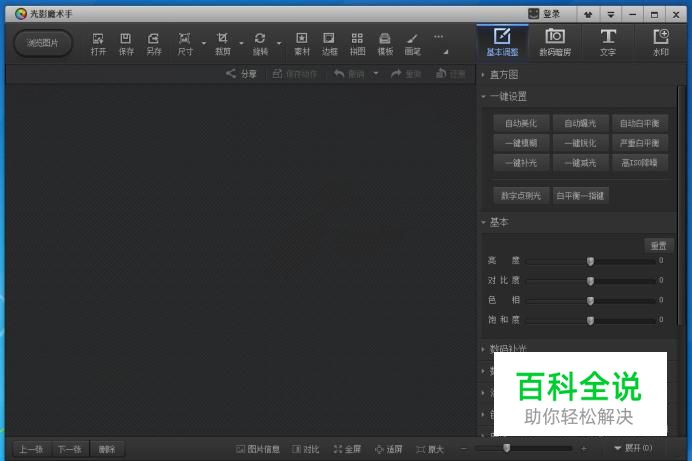Open the 撤销 history dropdown arrow
This screenshot has height=461, width=692.
click(376, 73)
